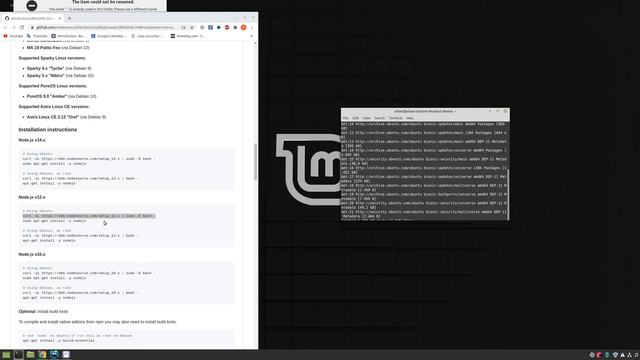Open the Introduction bookmark

click(68, 36)
